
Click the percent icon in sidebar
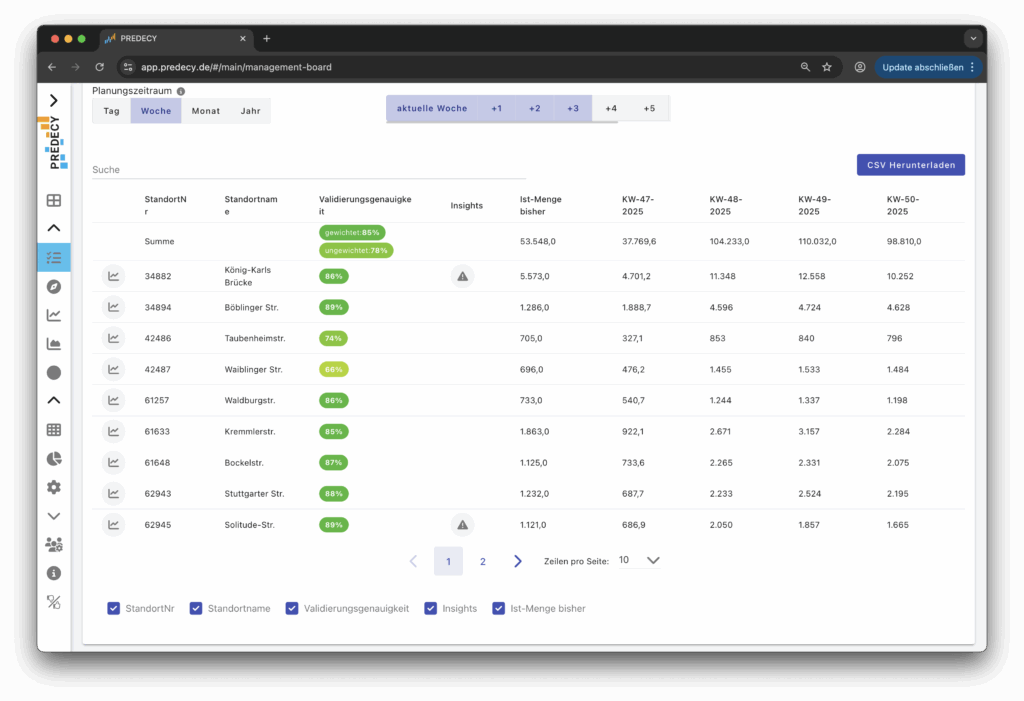coord(54,602)
